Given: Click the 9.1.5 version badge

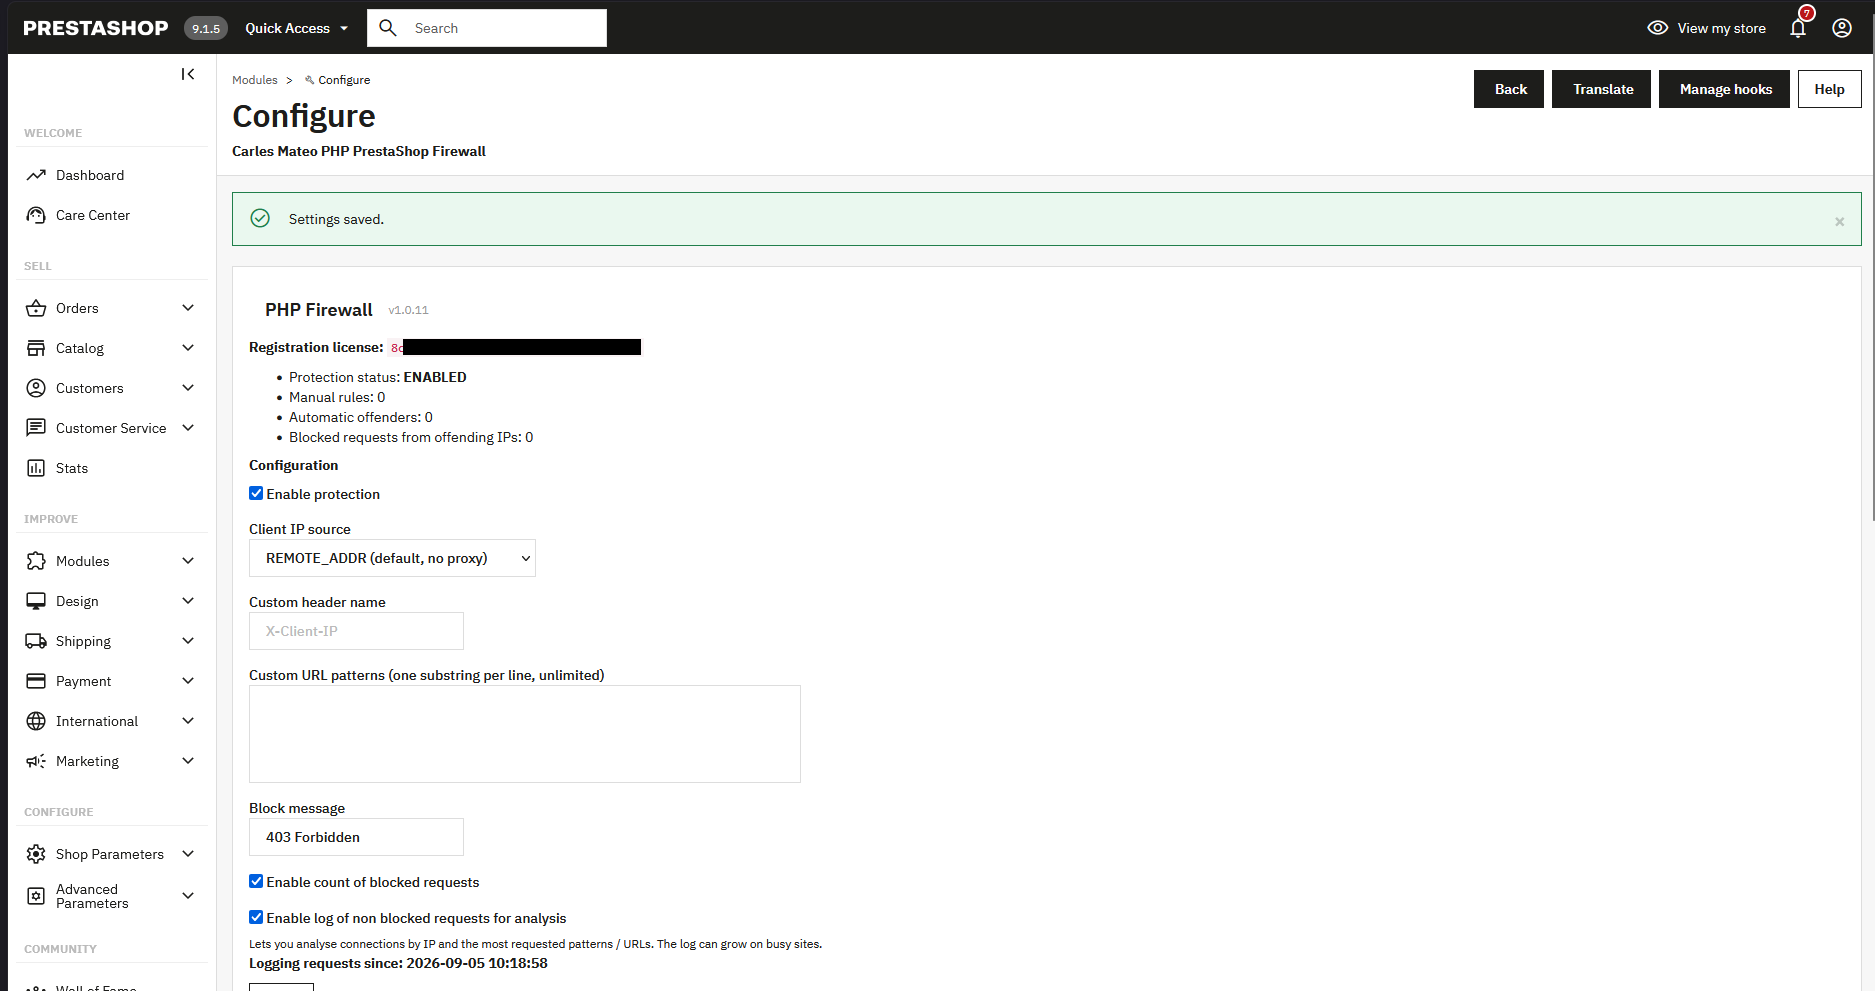Looking at the screenshot, I should (206, 28).
